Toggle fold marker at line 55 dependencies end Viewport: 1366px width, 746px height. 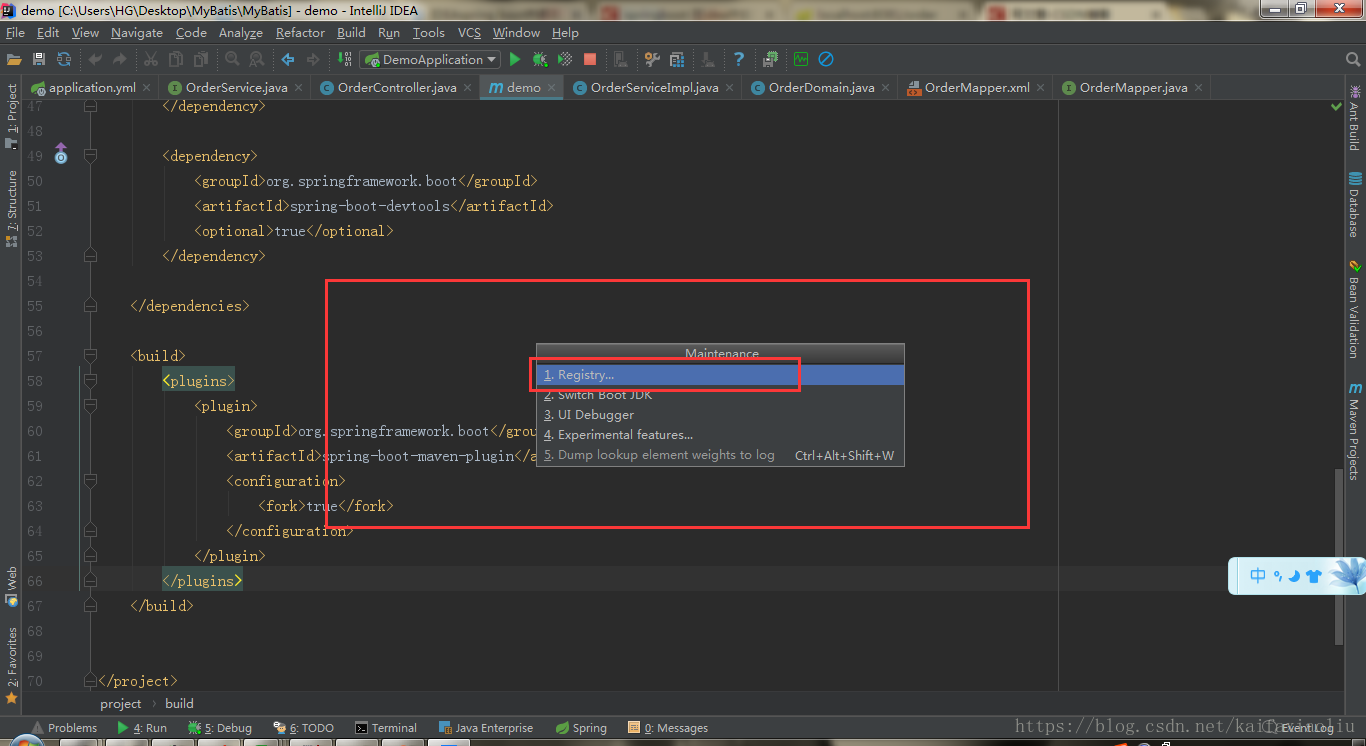pyautogui.click(x=90, y=306)
